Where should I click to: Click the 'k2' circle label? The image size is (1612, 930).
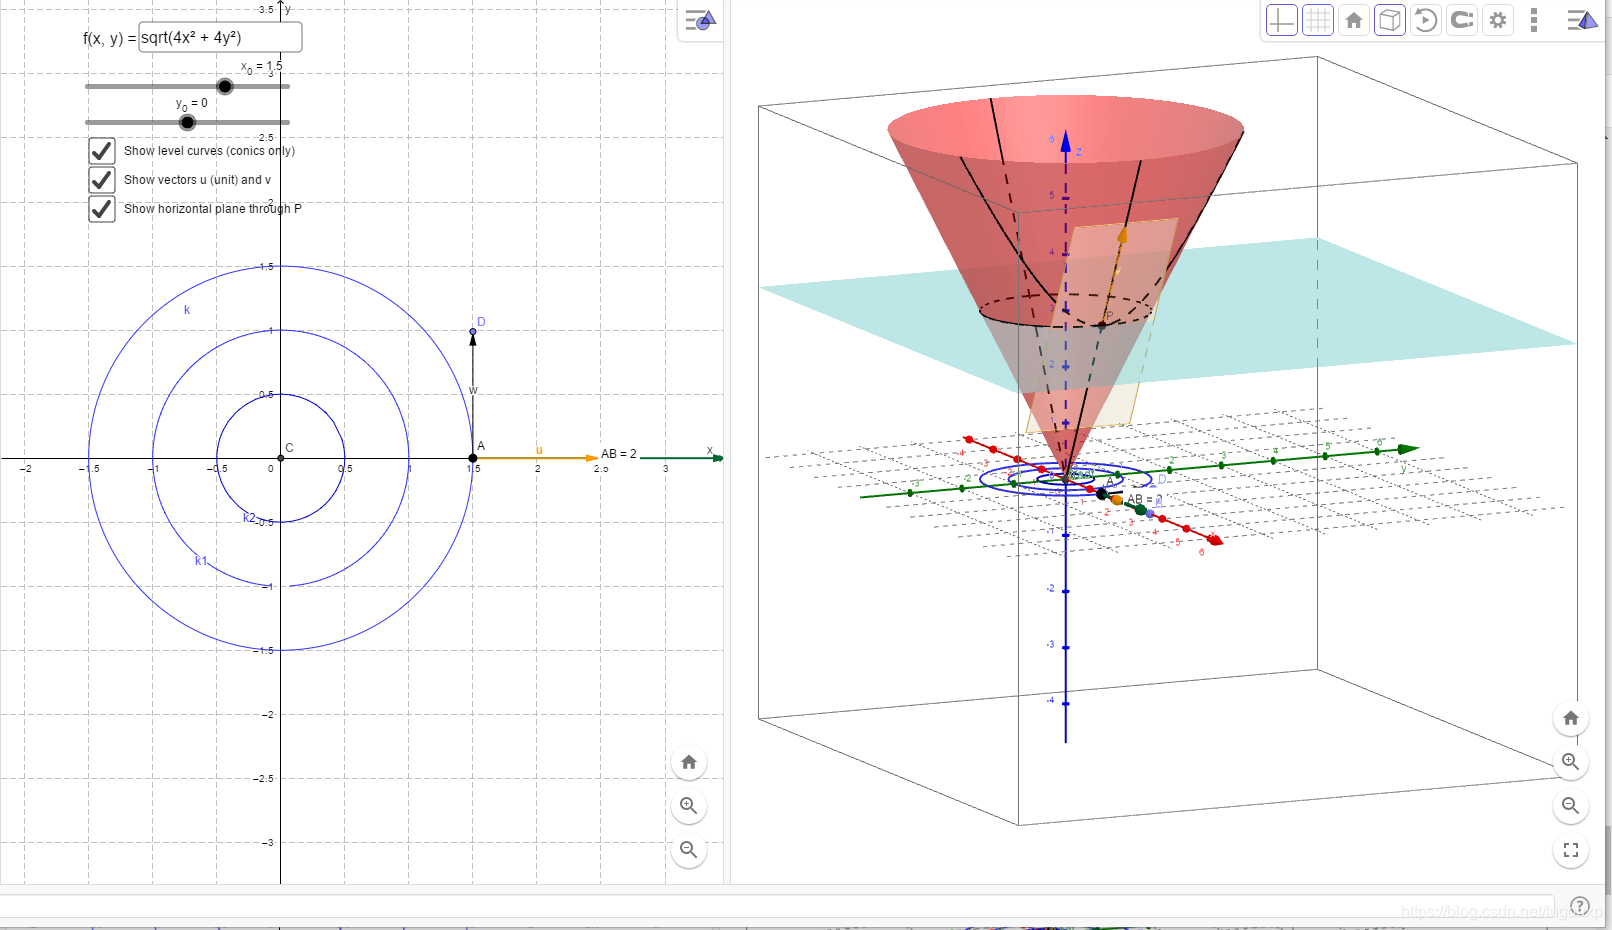(250, 518)
